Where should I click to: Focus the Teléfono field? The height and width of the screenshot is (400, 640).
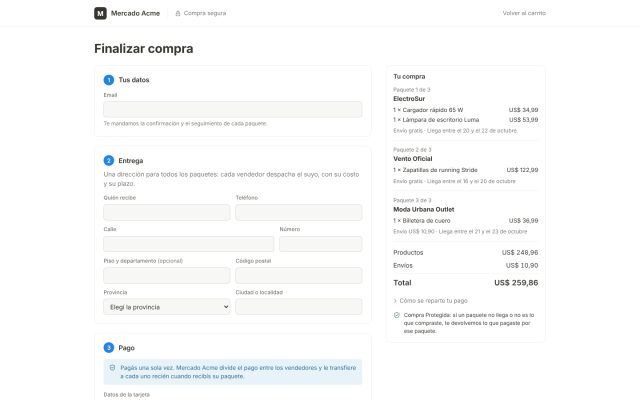click(299, 212)
